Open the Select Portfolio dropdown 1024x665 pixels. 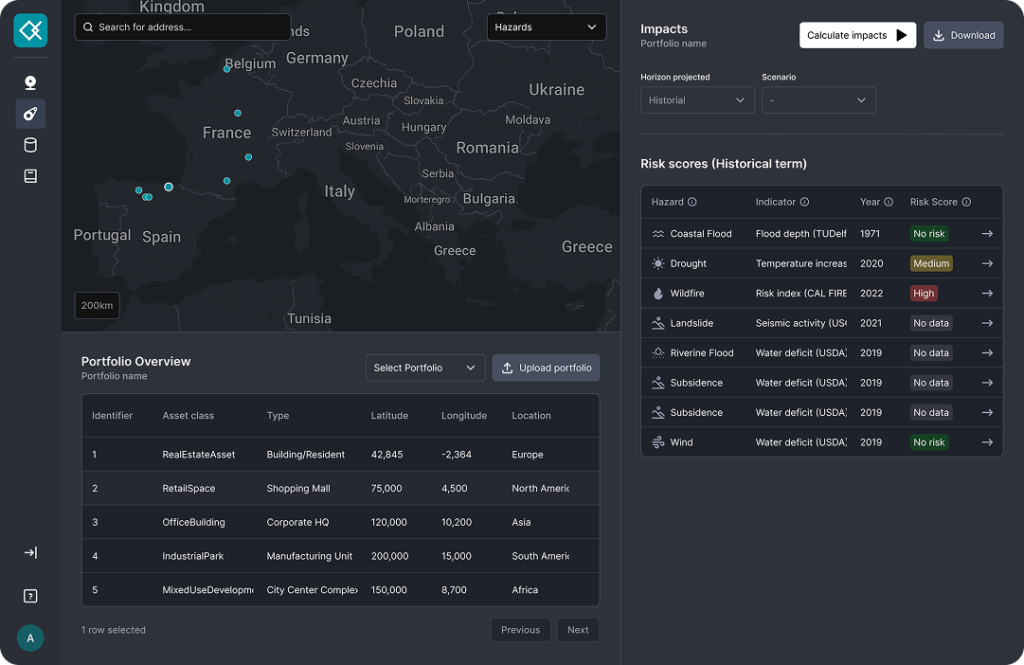(425, 367)
